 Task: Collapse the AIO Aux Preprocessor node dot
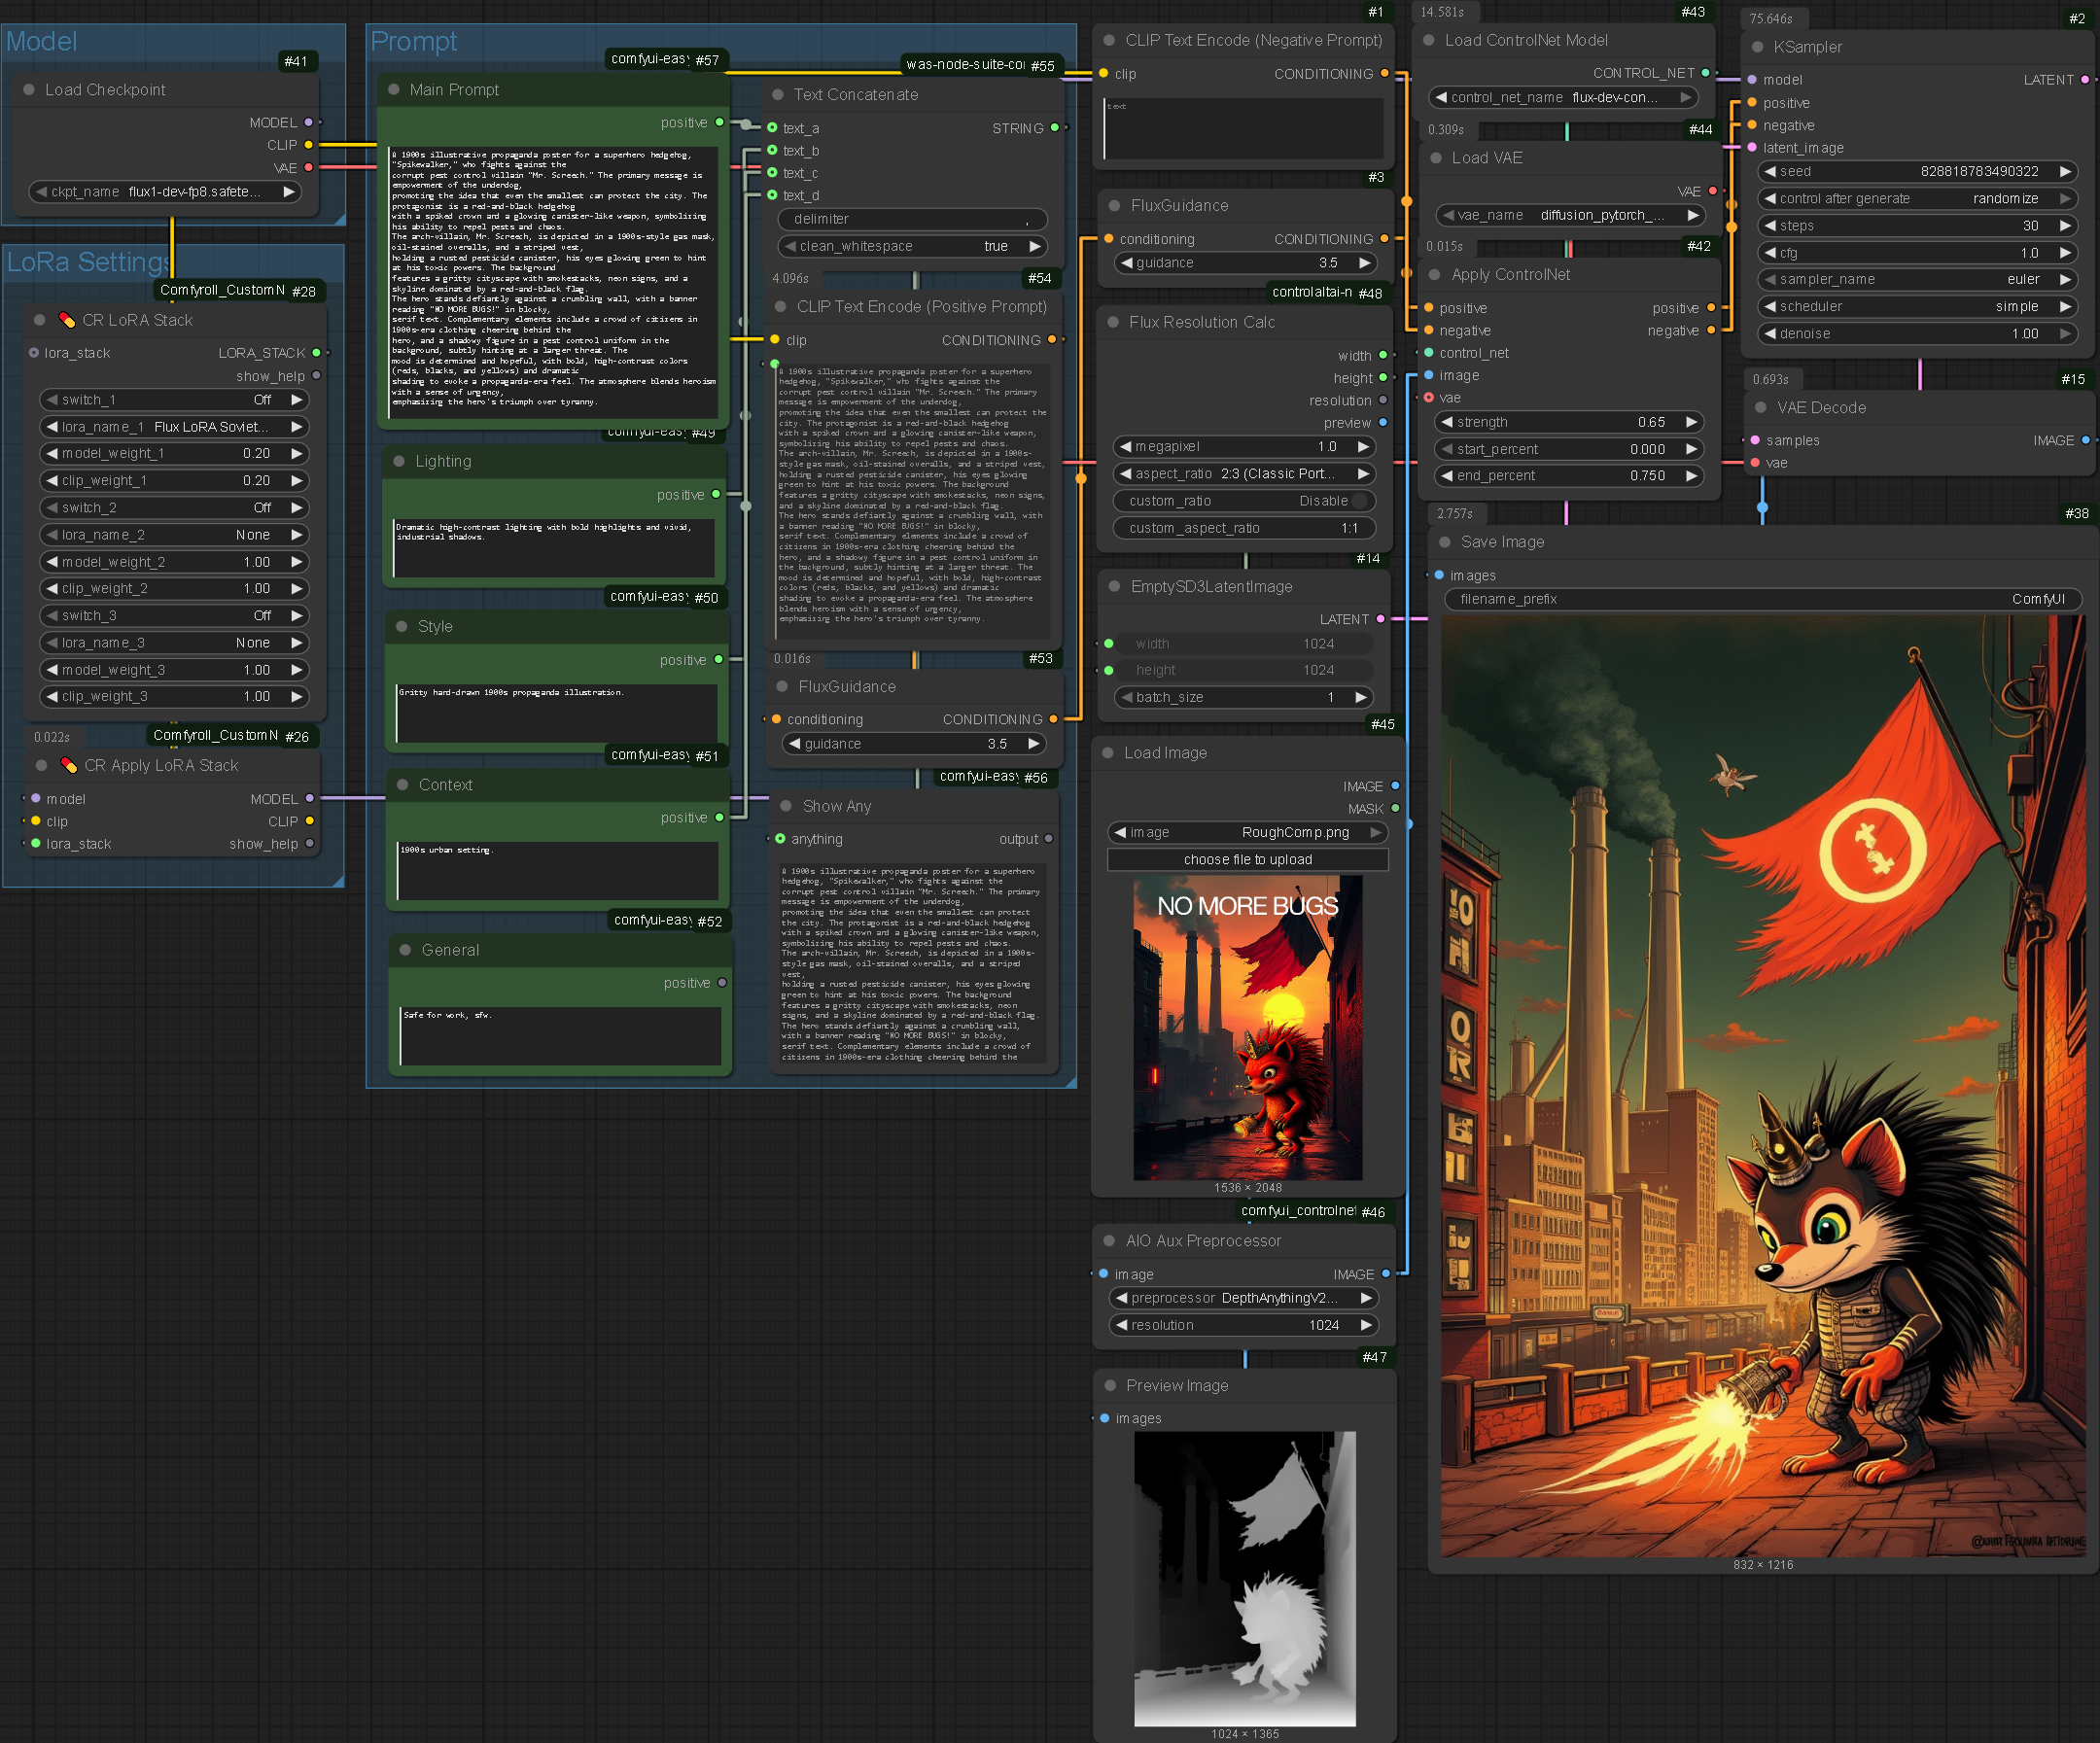click(x=1109, y=1241)
